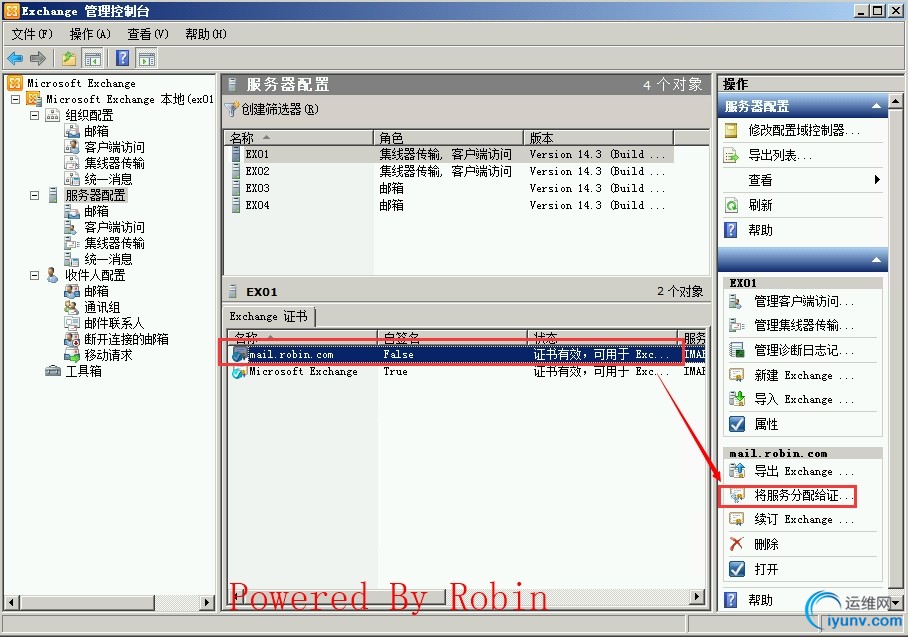
Task: Click the certificate list right scroll arrow
Action: 697,596
